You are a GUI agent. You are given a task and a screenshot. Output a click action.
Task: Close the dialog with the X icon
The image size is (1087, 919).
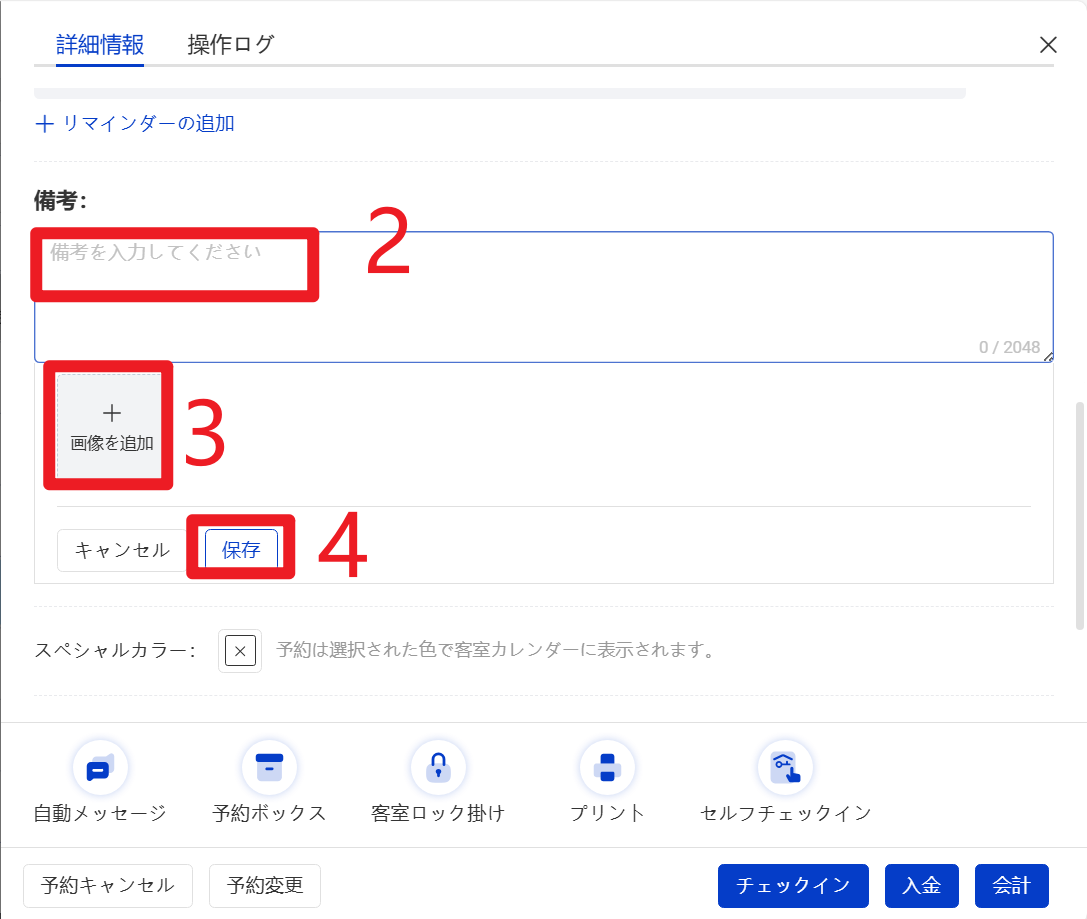pyautogui.click(x=1048, y=45)
